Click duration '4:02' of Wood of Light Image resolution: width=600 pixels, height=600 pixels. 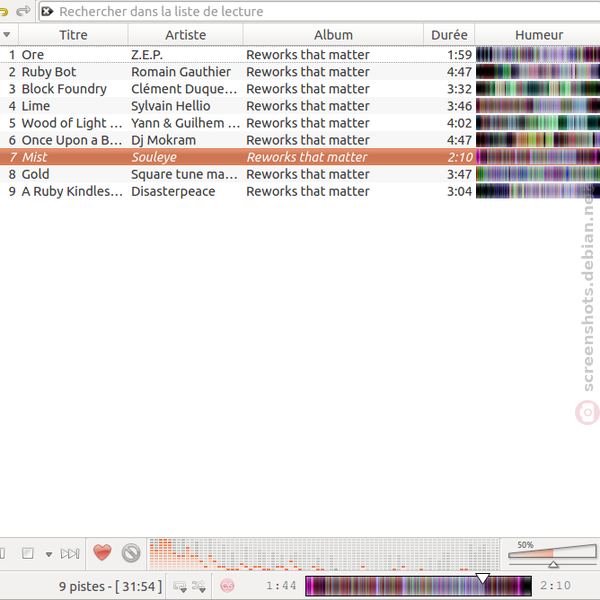click(x=460, y=123)
